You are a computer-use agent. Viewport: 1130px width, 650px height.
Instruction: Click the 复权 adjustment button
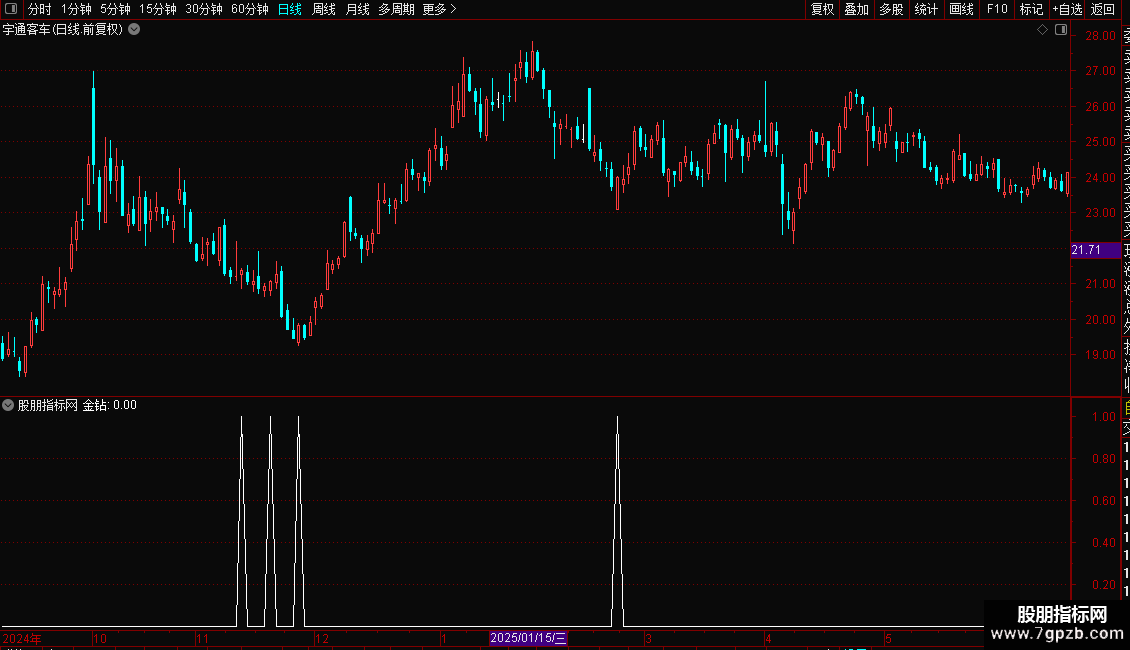coord(822,9)
